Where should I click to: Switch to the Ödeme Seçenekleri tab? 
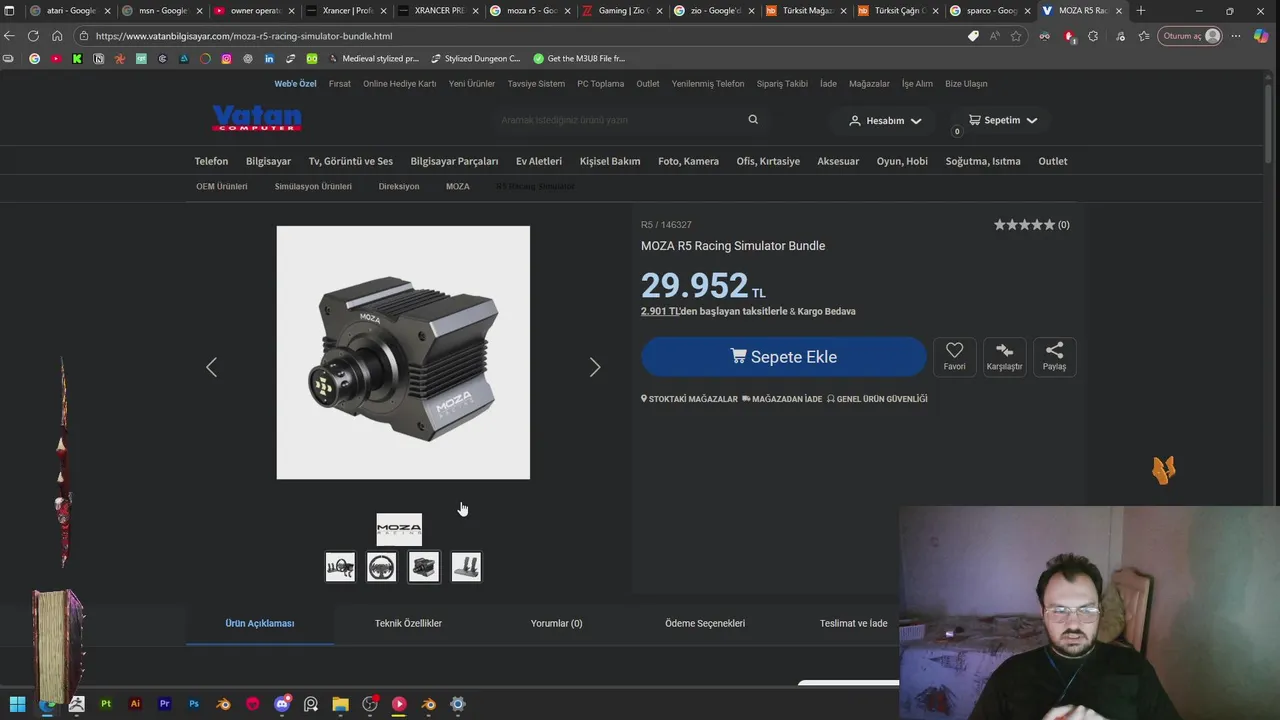click(705, 623)
